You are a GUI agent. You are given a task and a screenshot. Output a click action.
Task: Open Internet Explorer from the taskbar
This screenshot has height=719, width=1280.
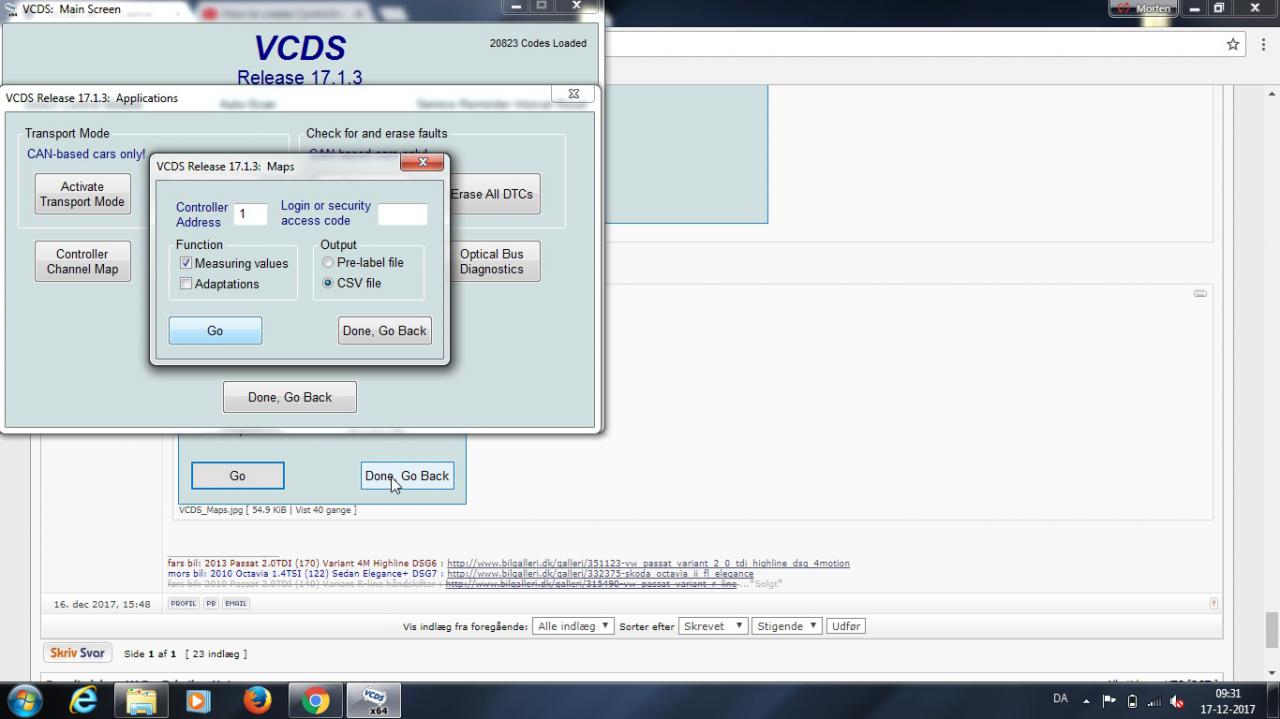click(x=84, y=700)
